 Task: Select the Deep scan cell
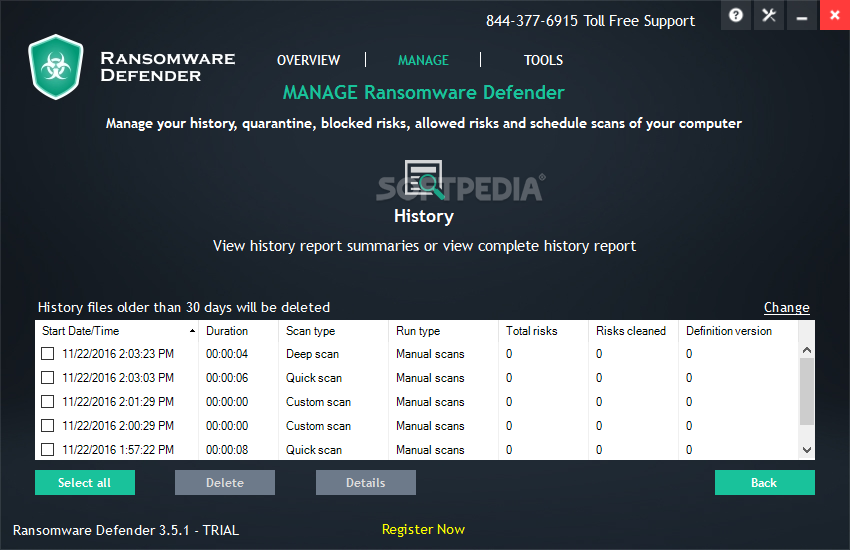click(x=312, y=354)
